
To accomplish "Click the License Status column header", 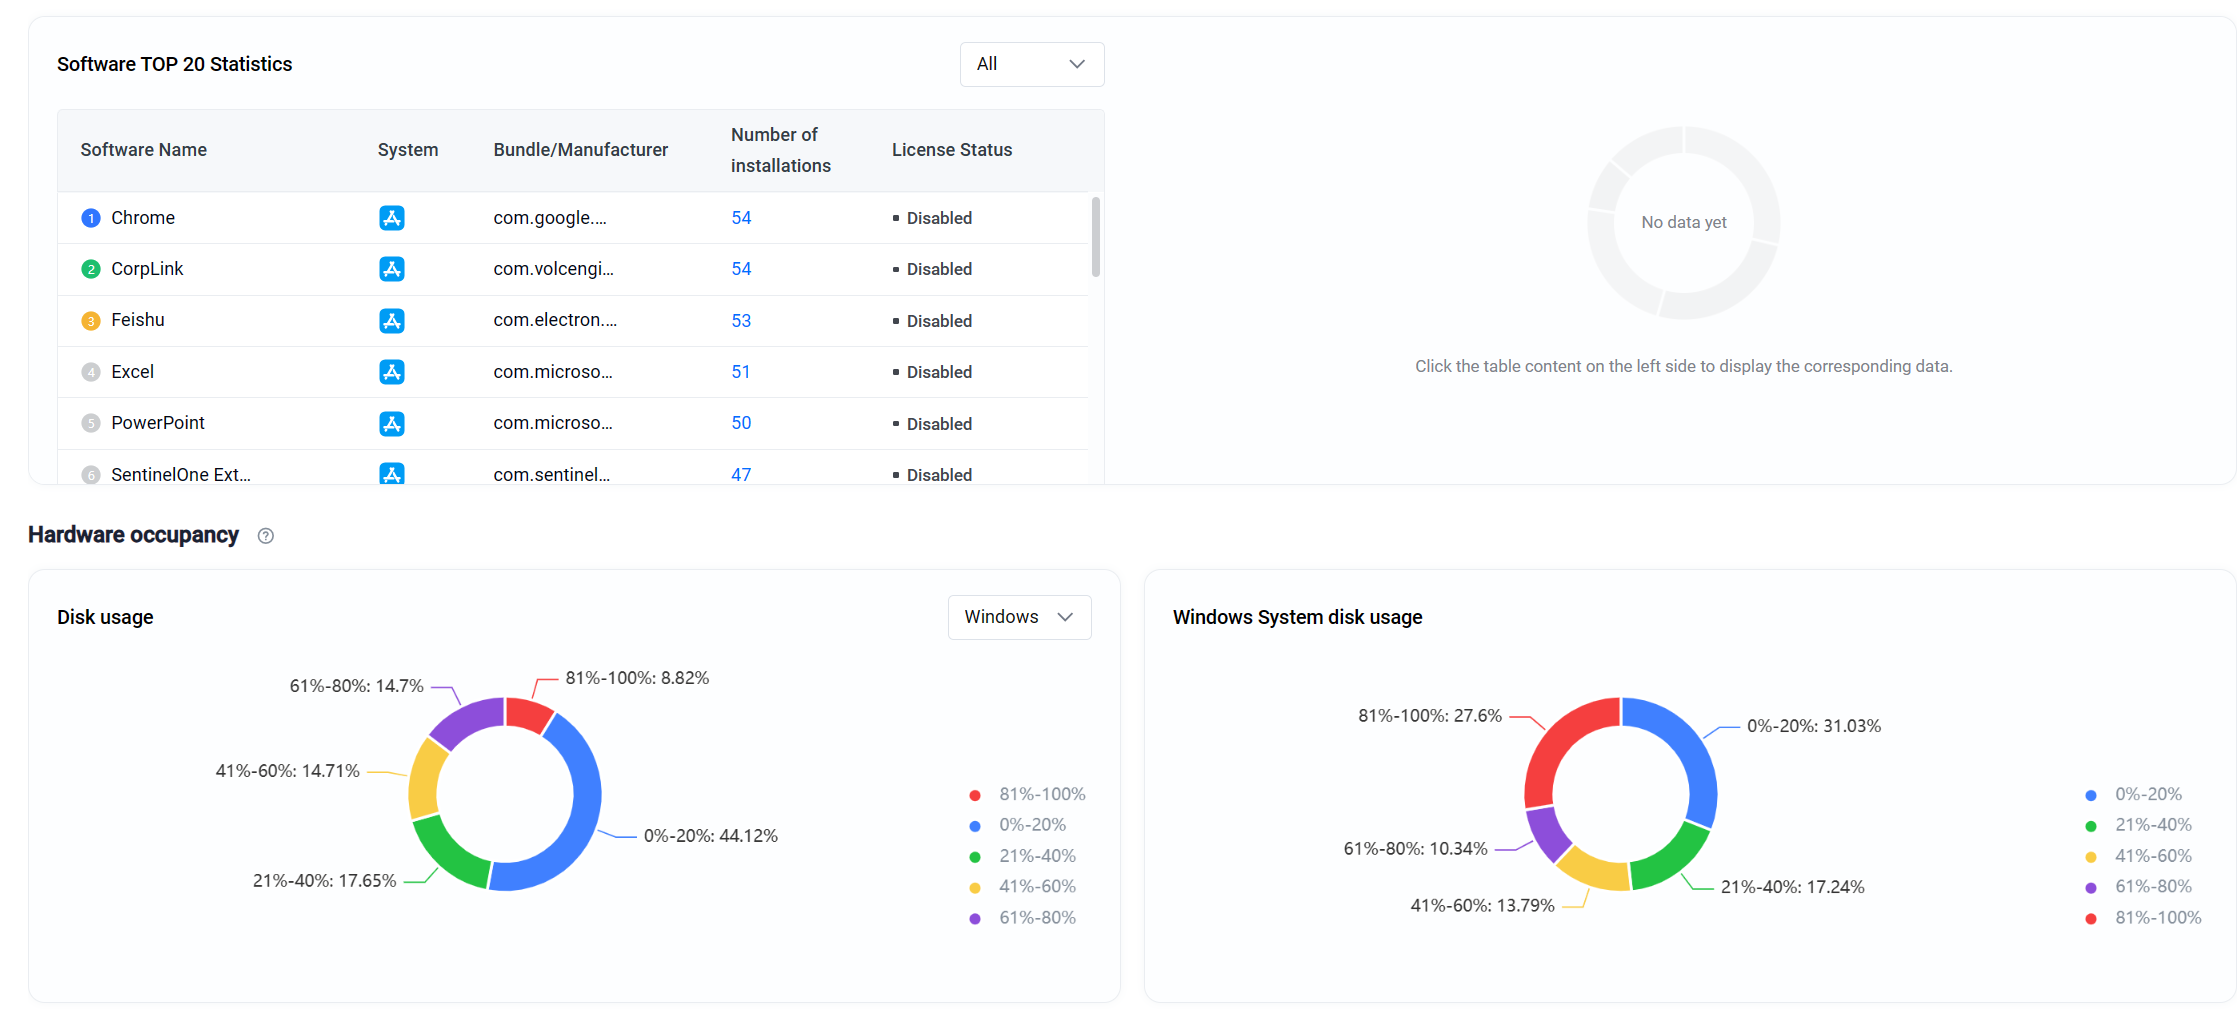I will 952,150.
